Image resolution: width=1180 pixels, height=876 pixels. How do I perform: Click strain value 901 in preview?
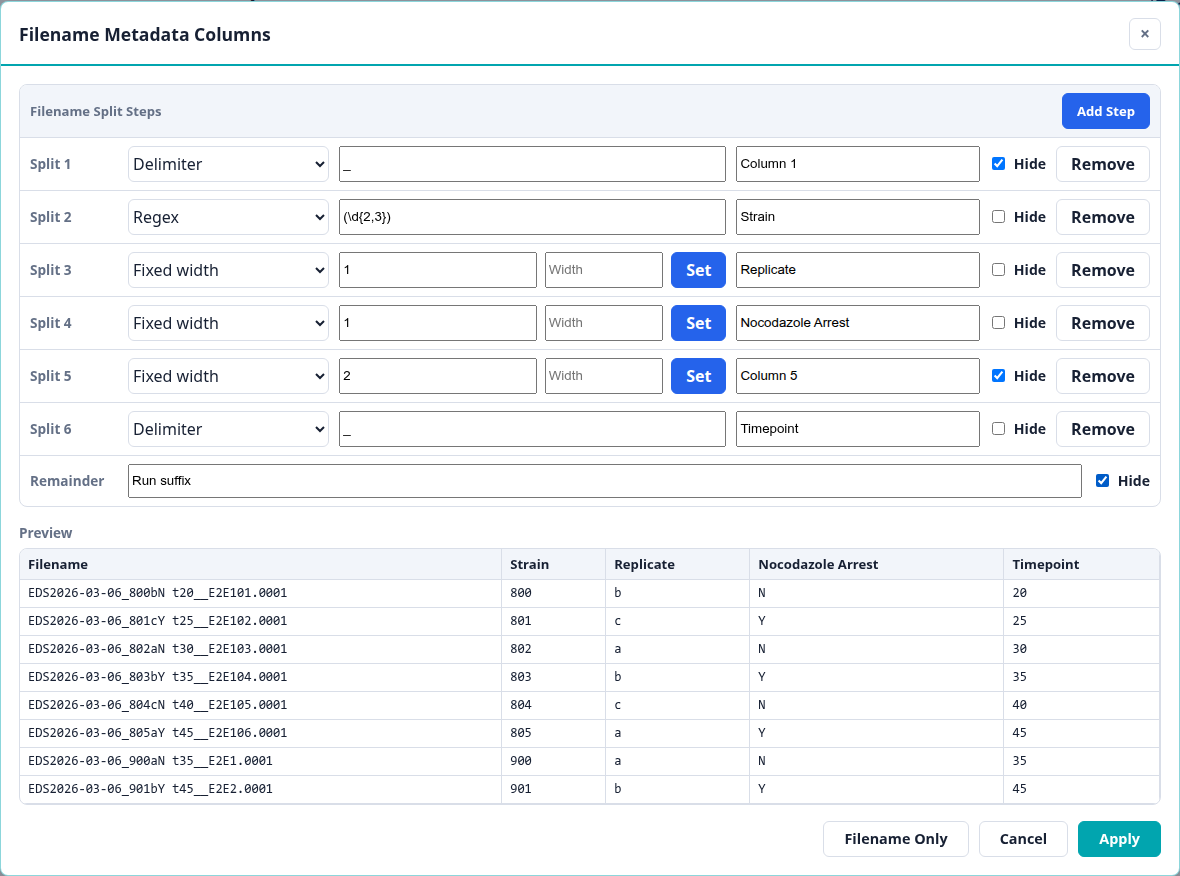click(x=521, y=789)
